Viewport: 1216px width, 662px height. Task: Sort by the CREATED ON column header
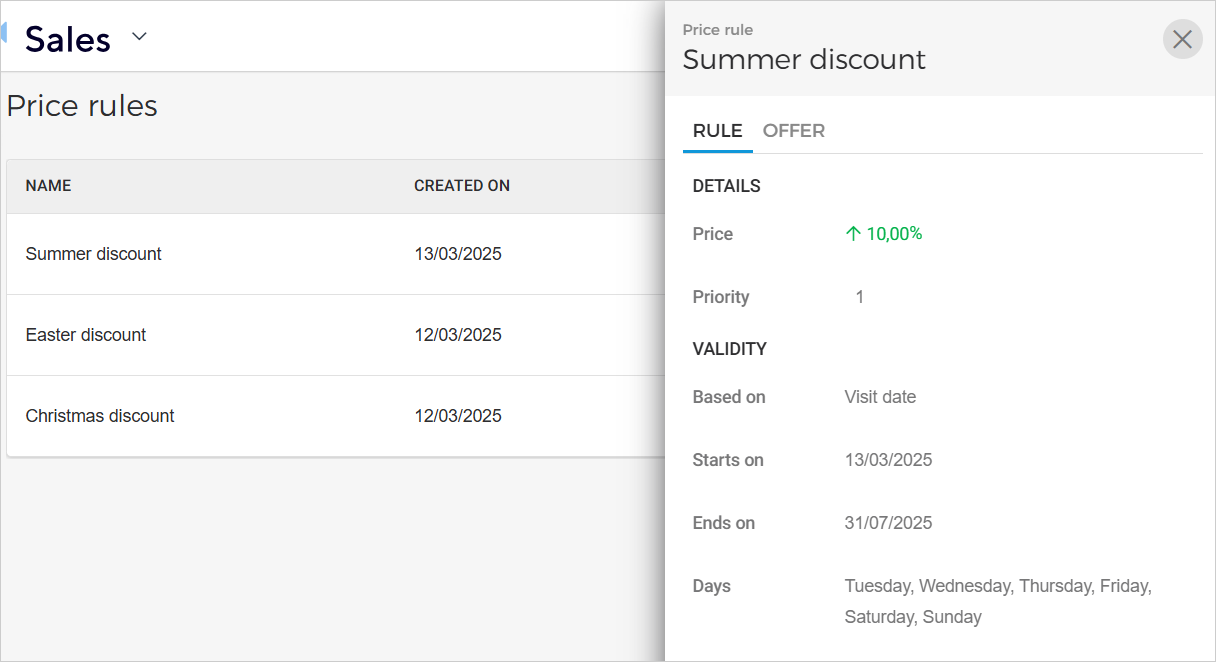point(462,186)
